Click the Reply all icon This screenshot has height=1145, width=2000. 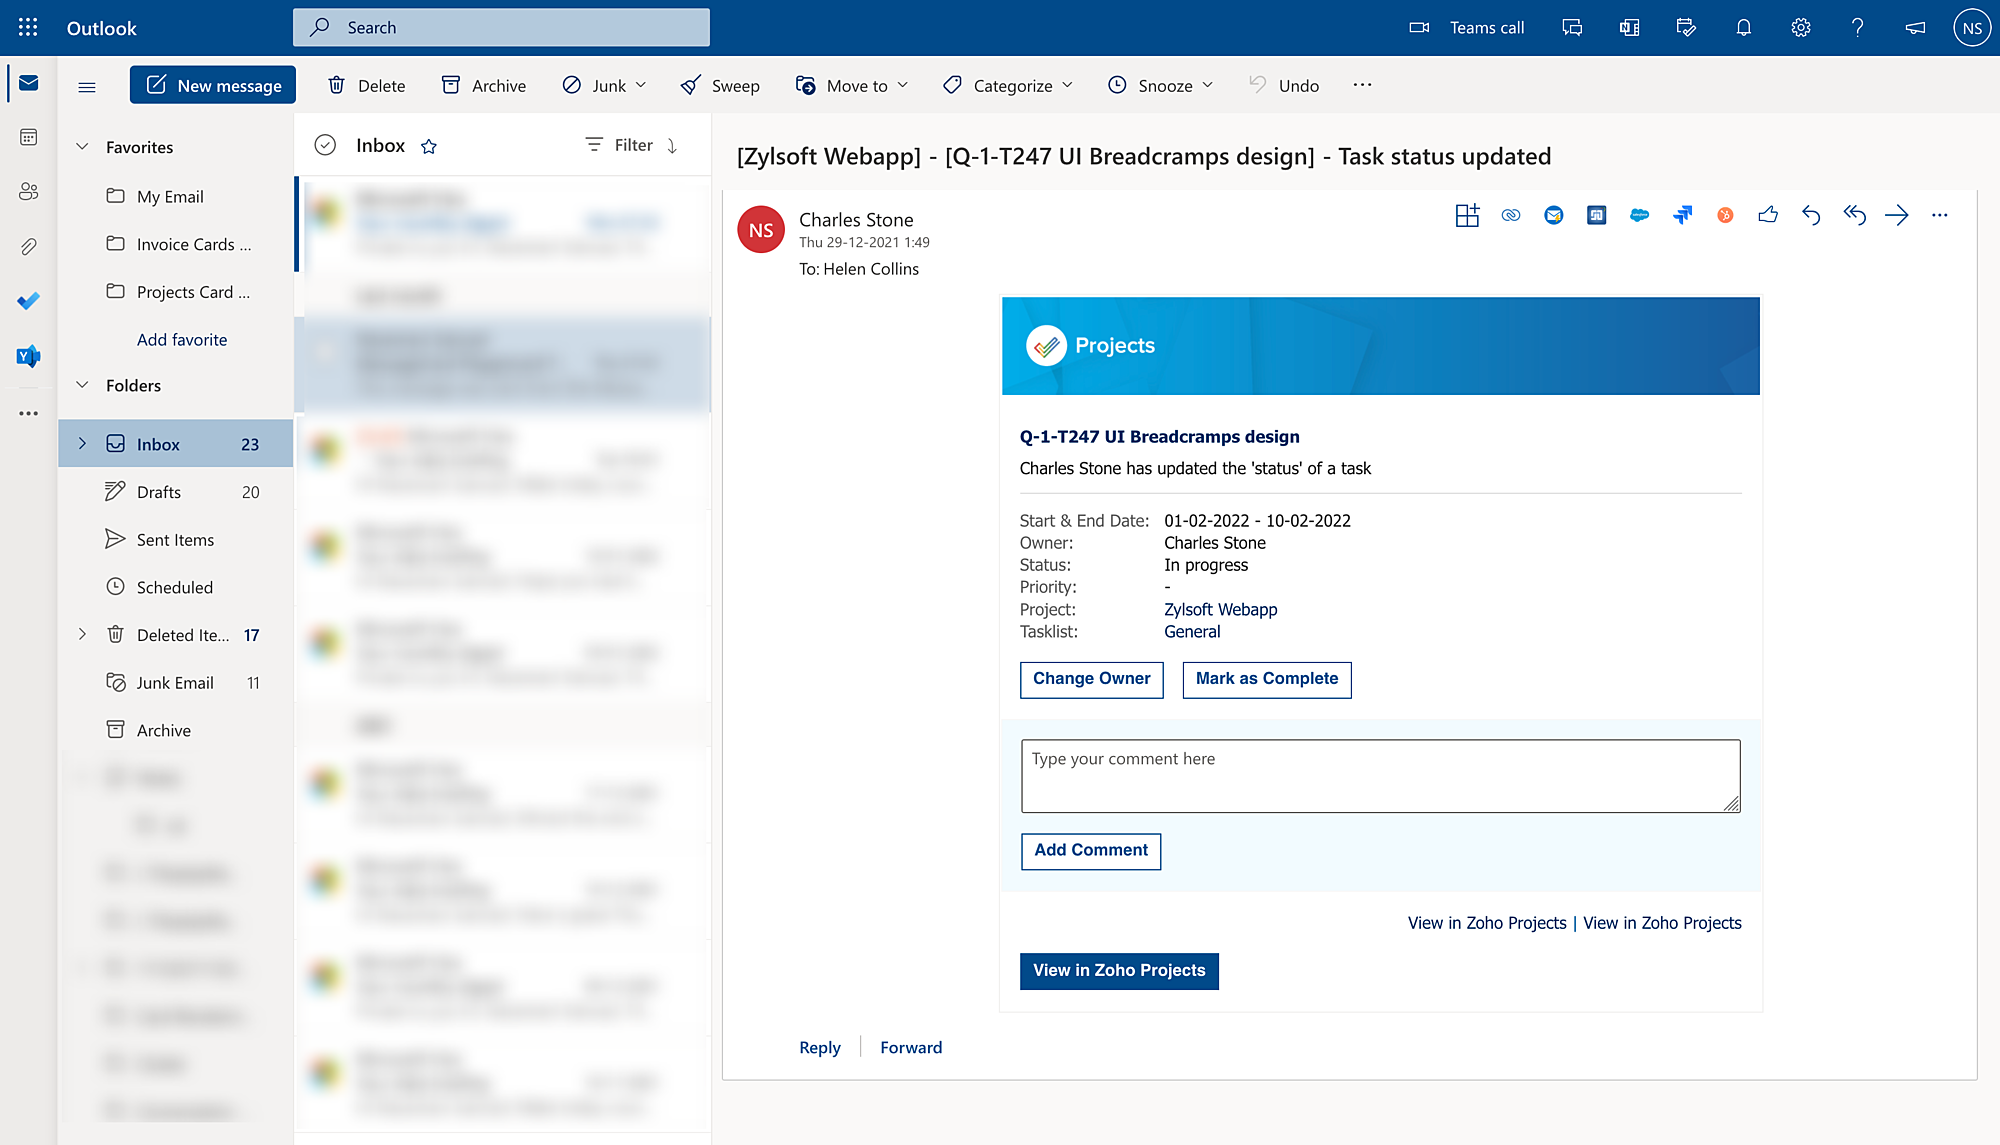coord(1854,215)
